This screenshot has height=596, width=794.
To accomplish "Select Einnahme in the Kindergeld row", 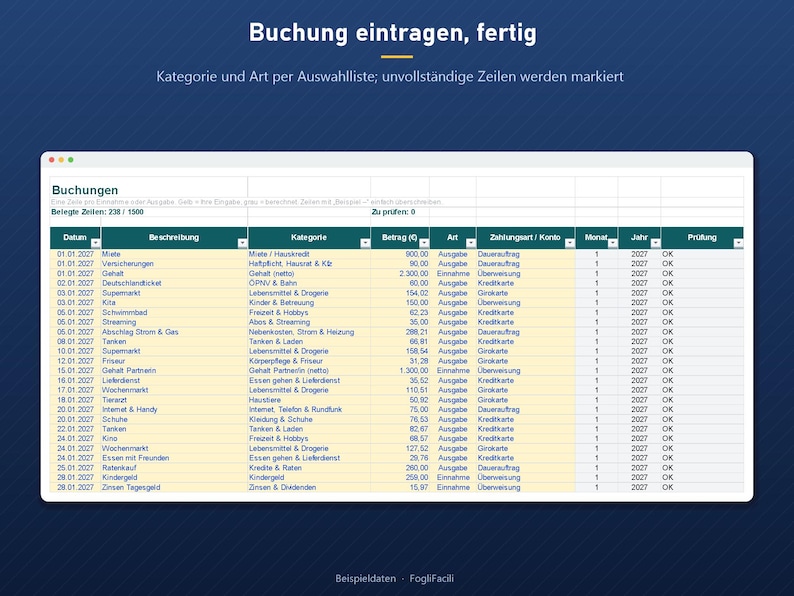I will point(453,478).
